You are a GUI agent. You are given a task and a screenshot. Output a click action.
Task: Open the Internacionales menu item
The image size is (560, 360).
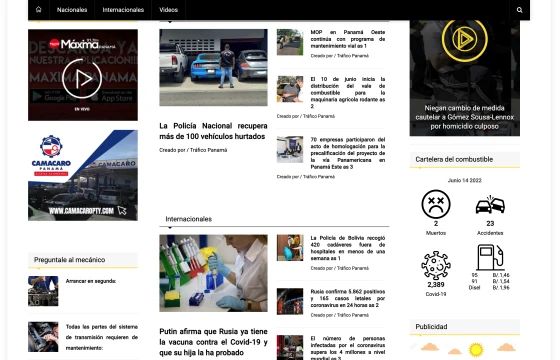click(123, 10)
